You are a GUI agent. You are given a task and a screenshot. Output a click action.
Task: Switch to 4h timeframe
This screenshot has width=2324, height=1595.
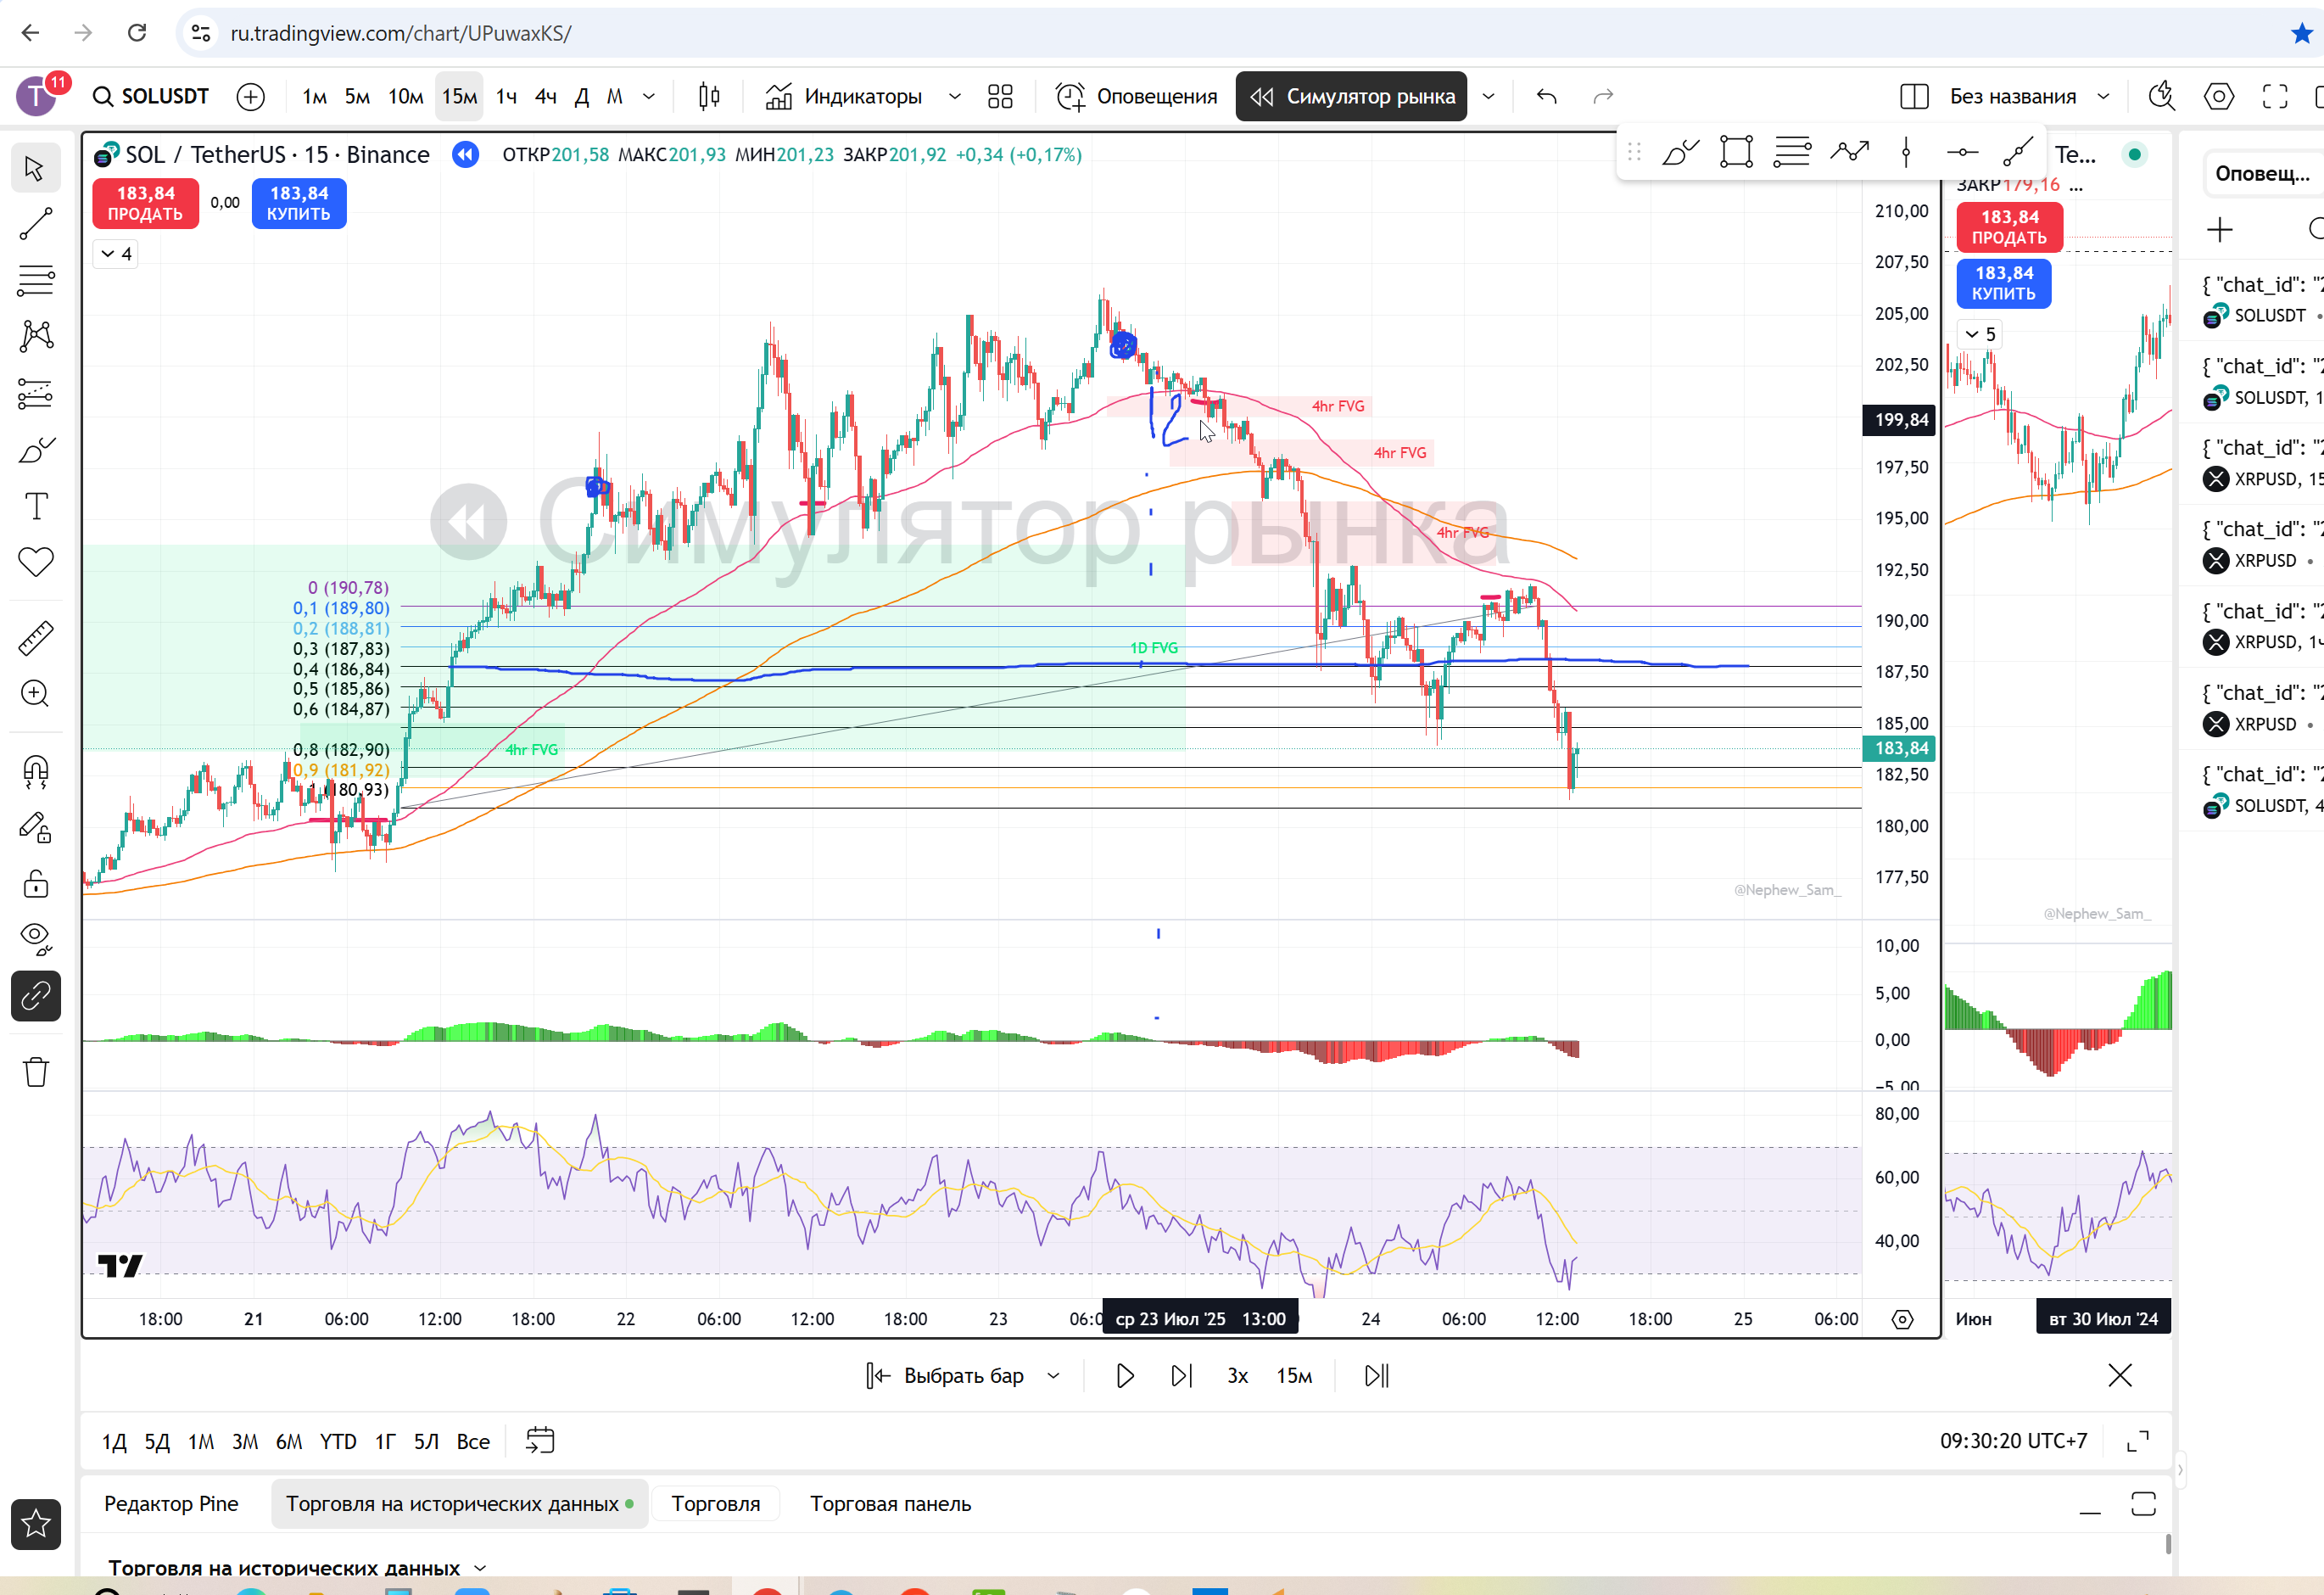(x=545, y=96)
